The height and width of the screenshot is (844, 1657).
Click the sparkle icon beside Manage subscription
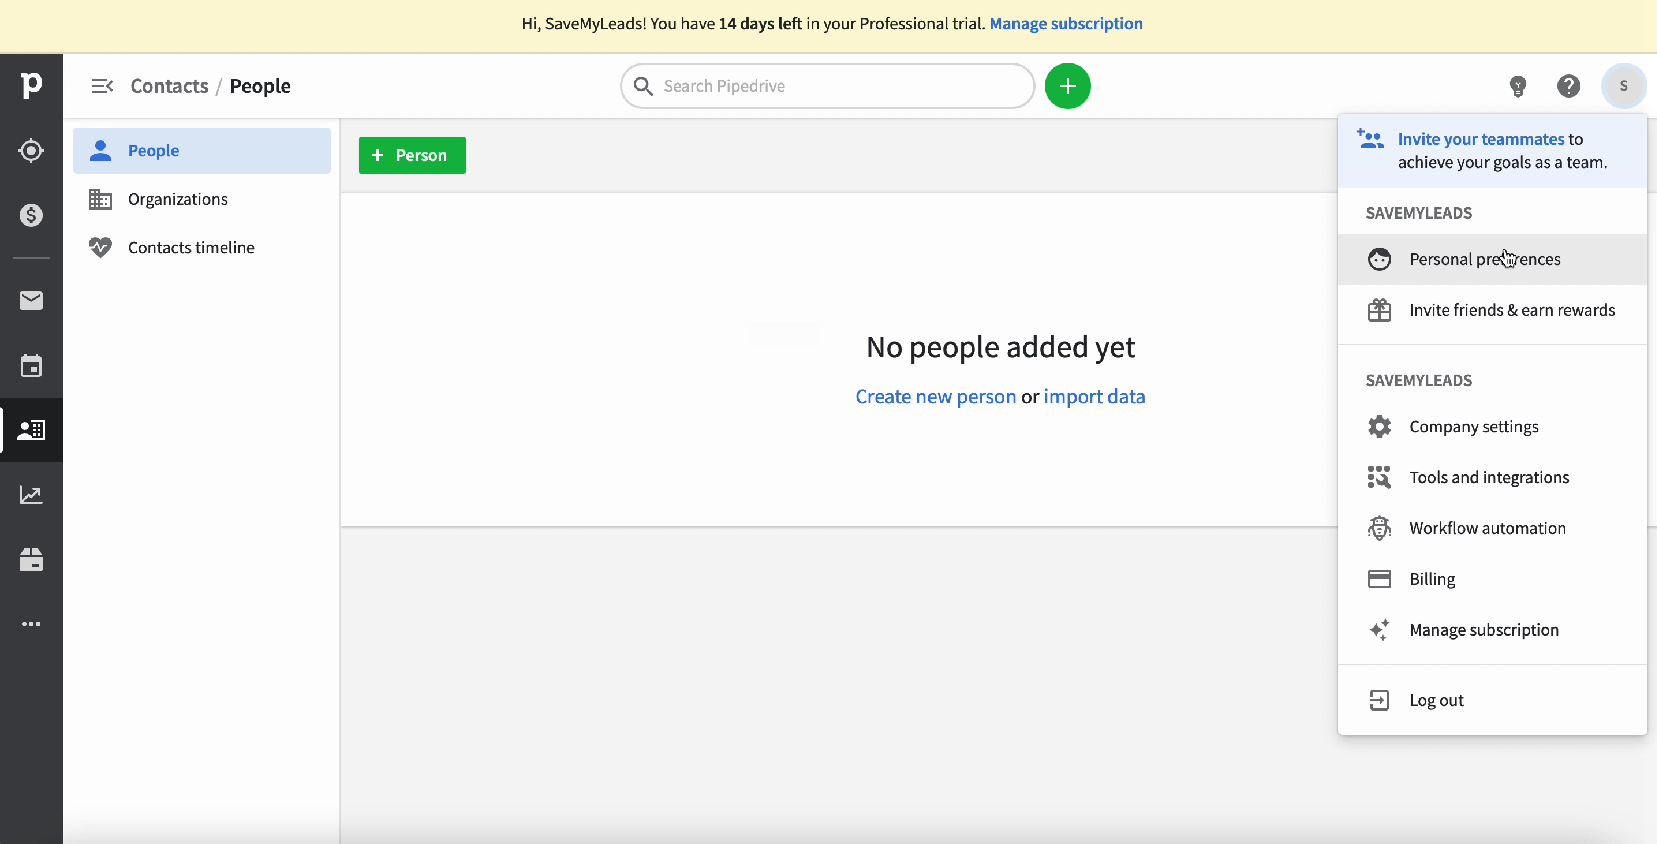1380,630
